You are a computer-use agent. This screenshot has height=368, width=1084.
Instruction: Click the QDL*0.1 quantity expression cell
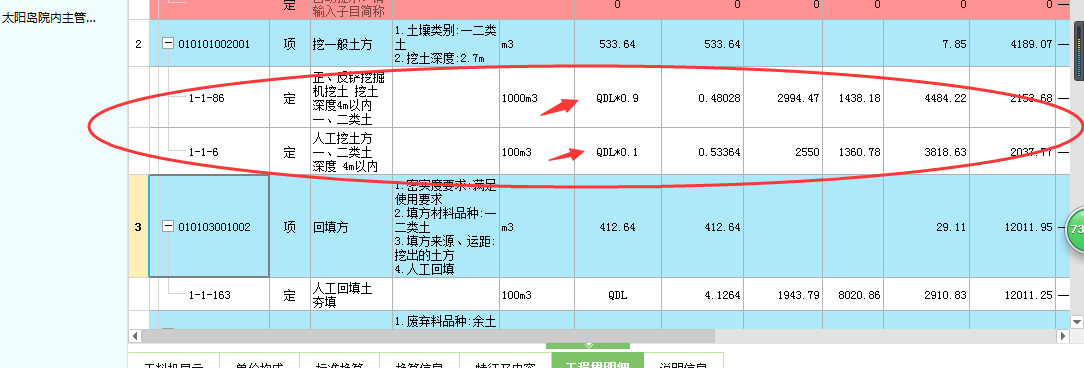click(x=617, y=152)
